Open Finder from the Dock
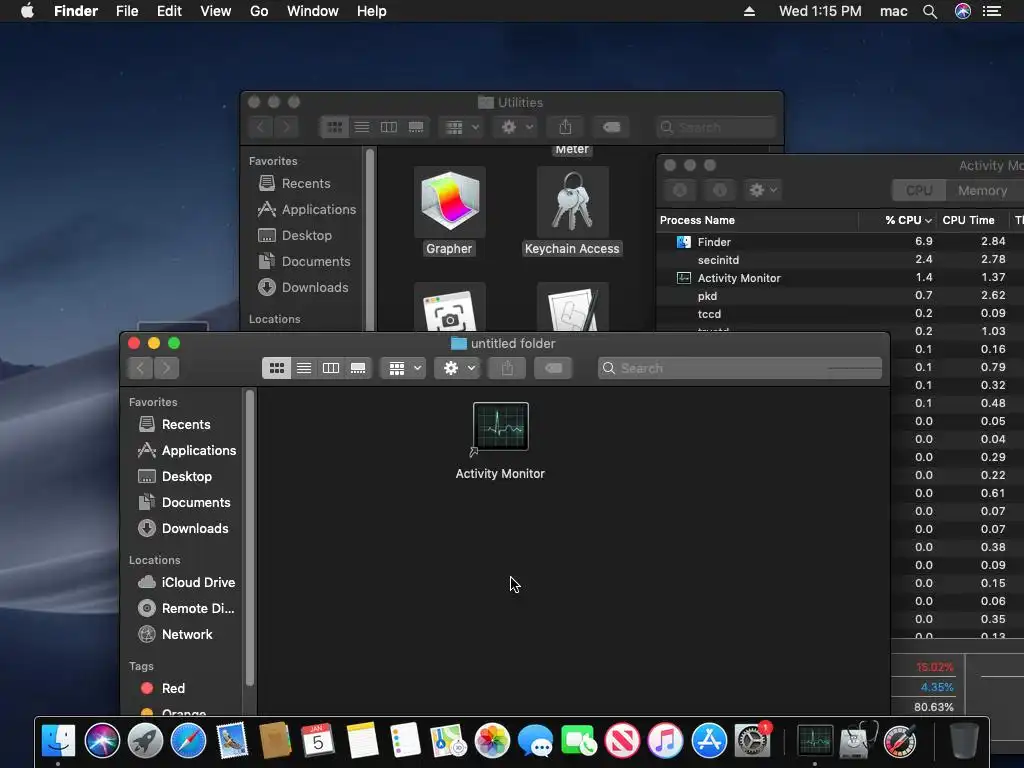 click(x=58, y=741)
